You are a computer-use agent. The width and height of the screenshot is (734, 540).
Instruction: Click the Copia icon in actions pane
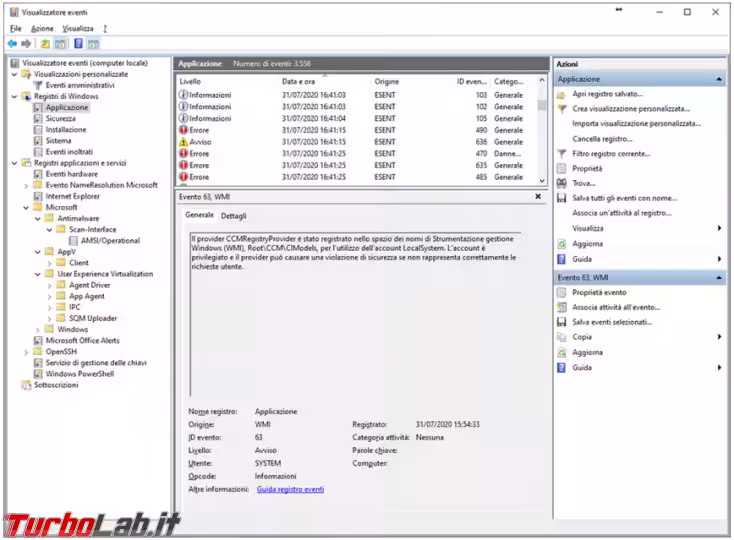[562, 337]
